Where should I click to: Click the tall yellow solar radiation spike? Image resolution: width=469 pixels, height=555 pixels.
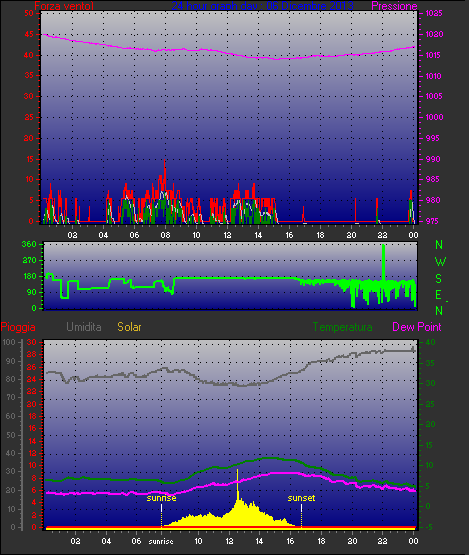coord(237,485)
